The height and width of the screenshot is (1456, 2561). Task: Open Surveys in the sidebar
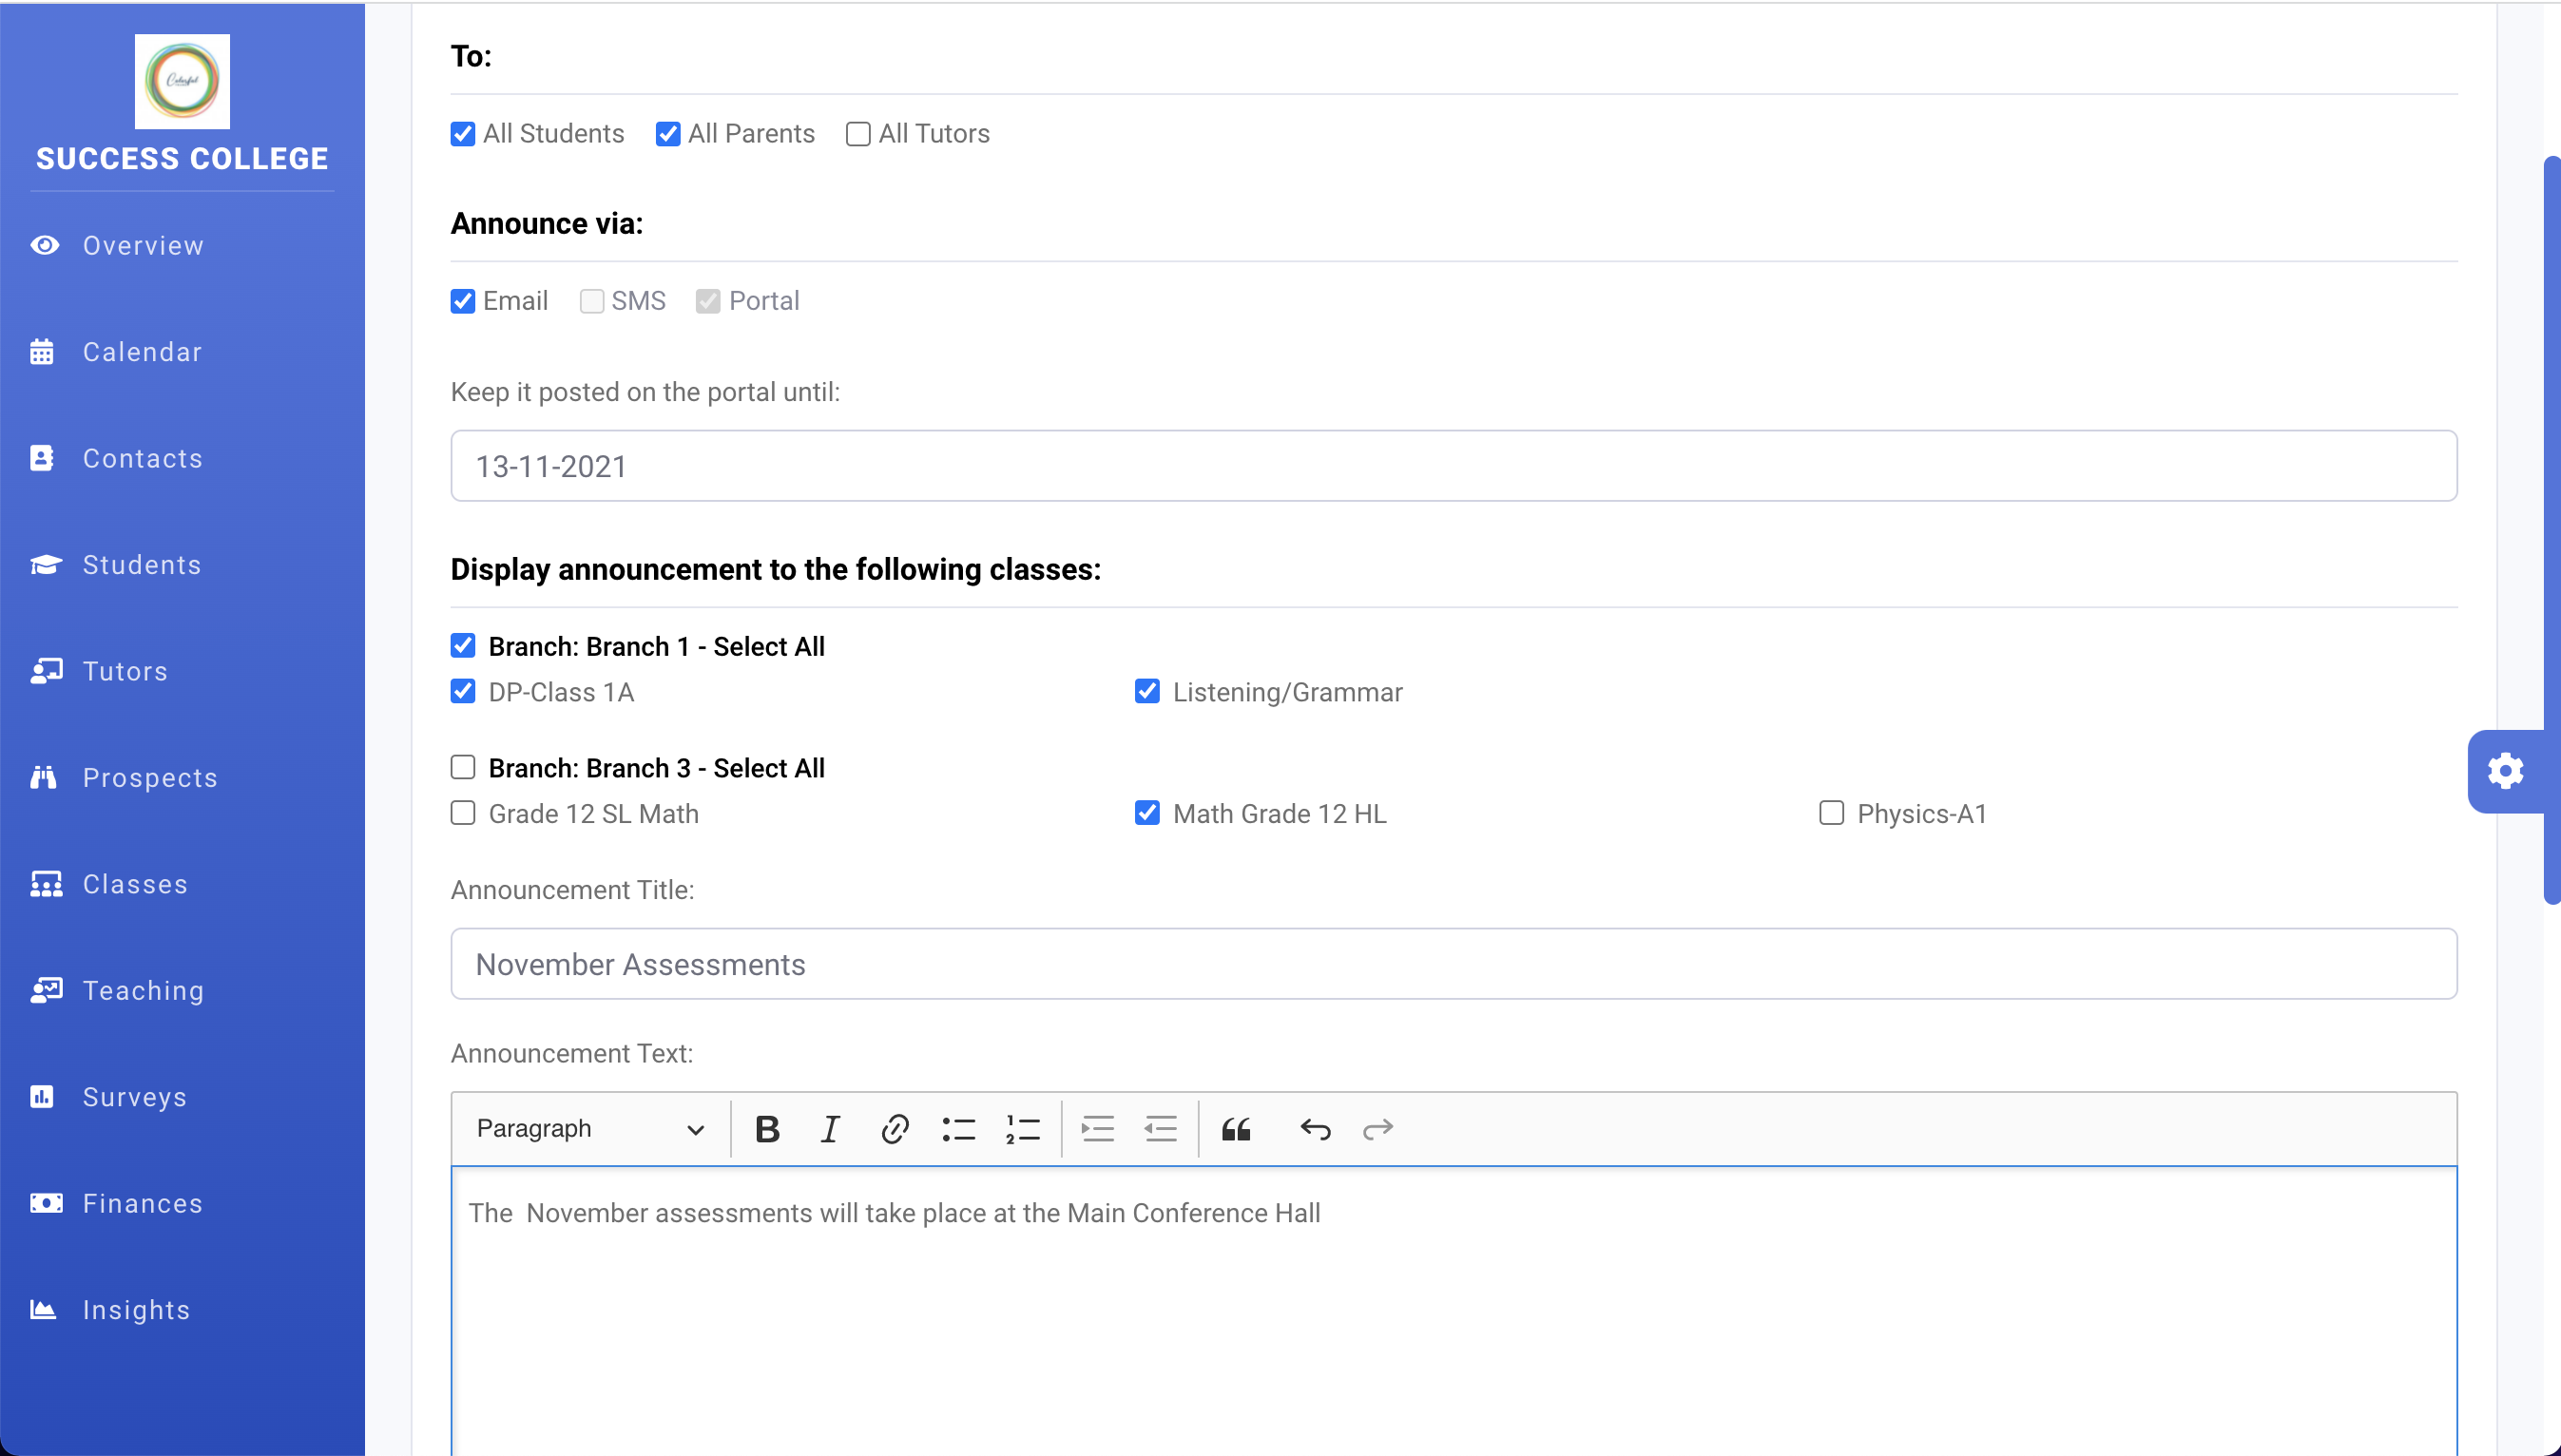(x=134, y=1097)
